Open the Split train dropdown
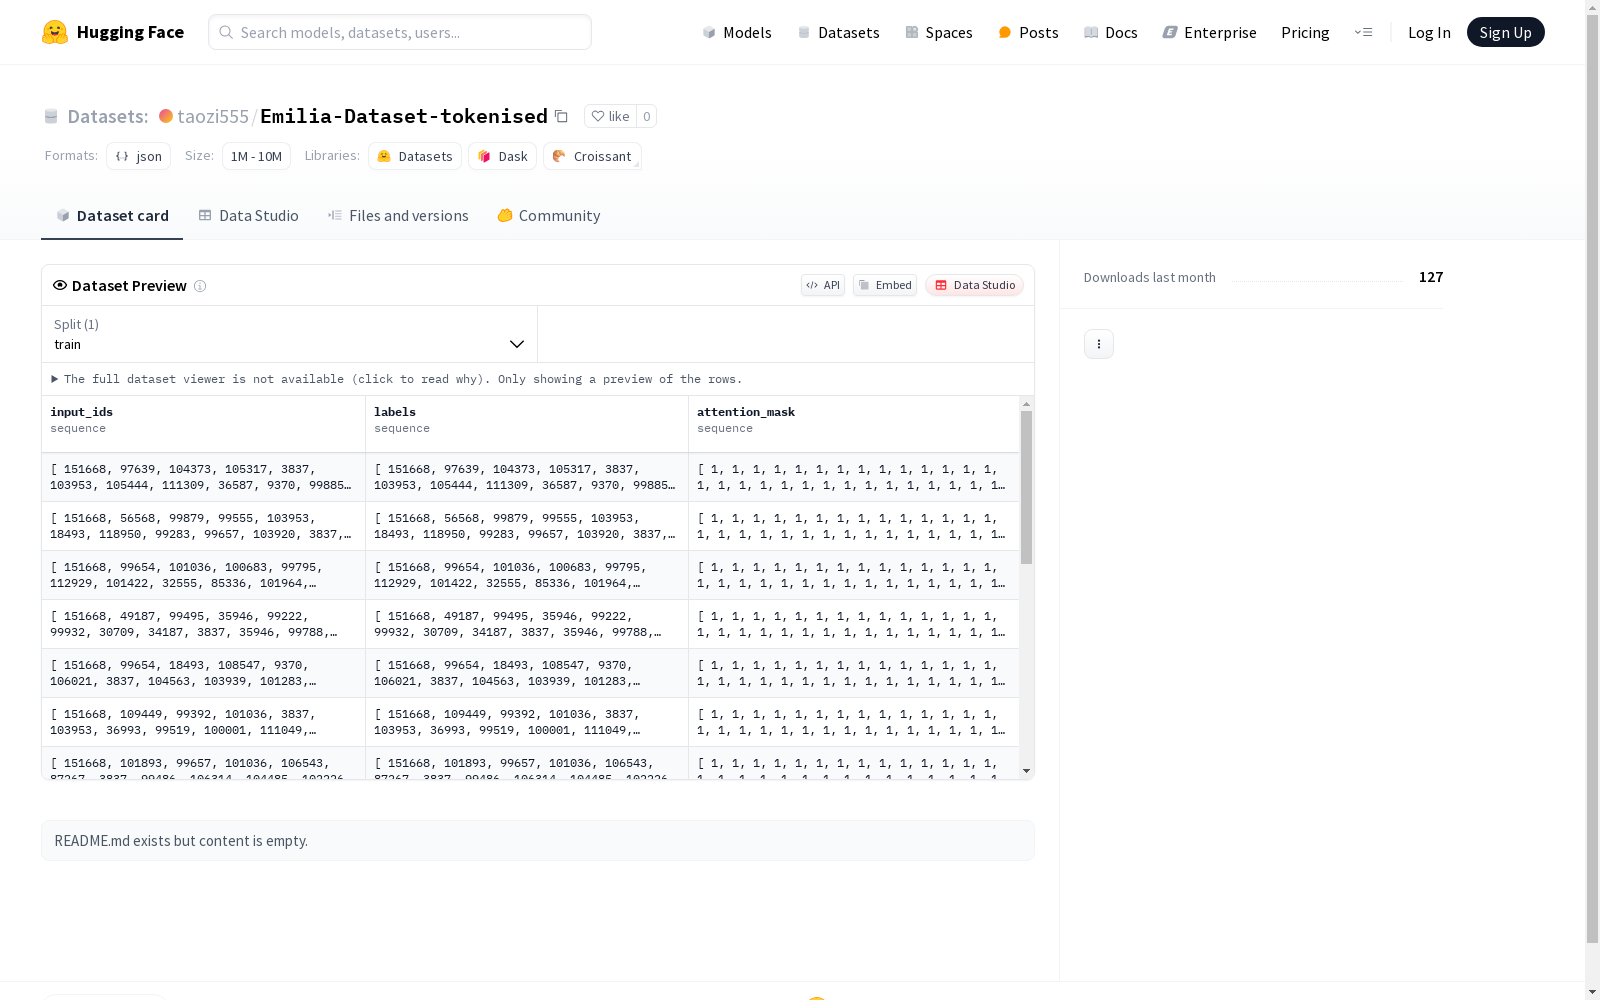 [290, 334]
